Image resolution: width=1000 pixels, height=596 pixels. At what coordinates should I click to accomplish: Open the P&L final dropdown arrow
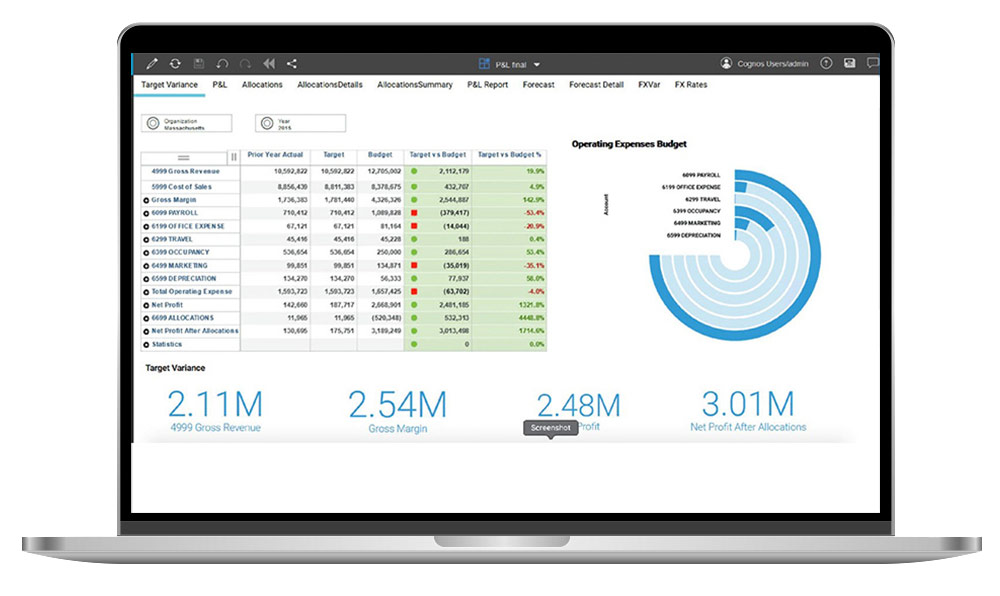click(536, 64)
